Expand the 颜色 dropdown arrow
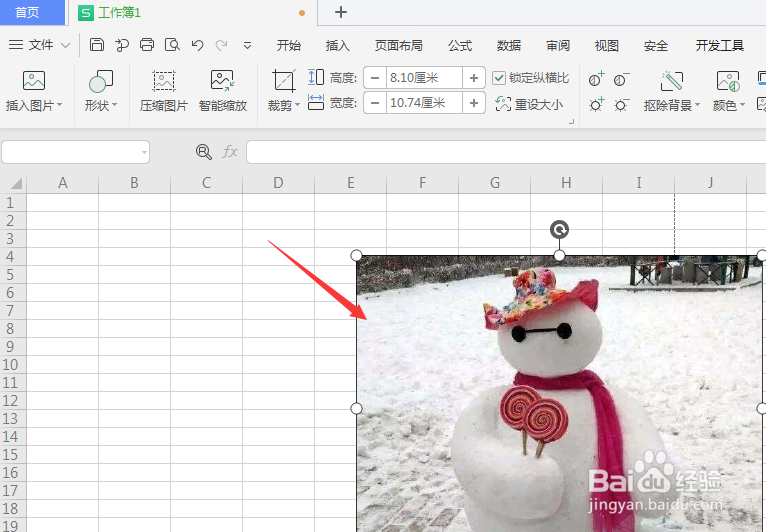 pos(743,105)
